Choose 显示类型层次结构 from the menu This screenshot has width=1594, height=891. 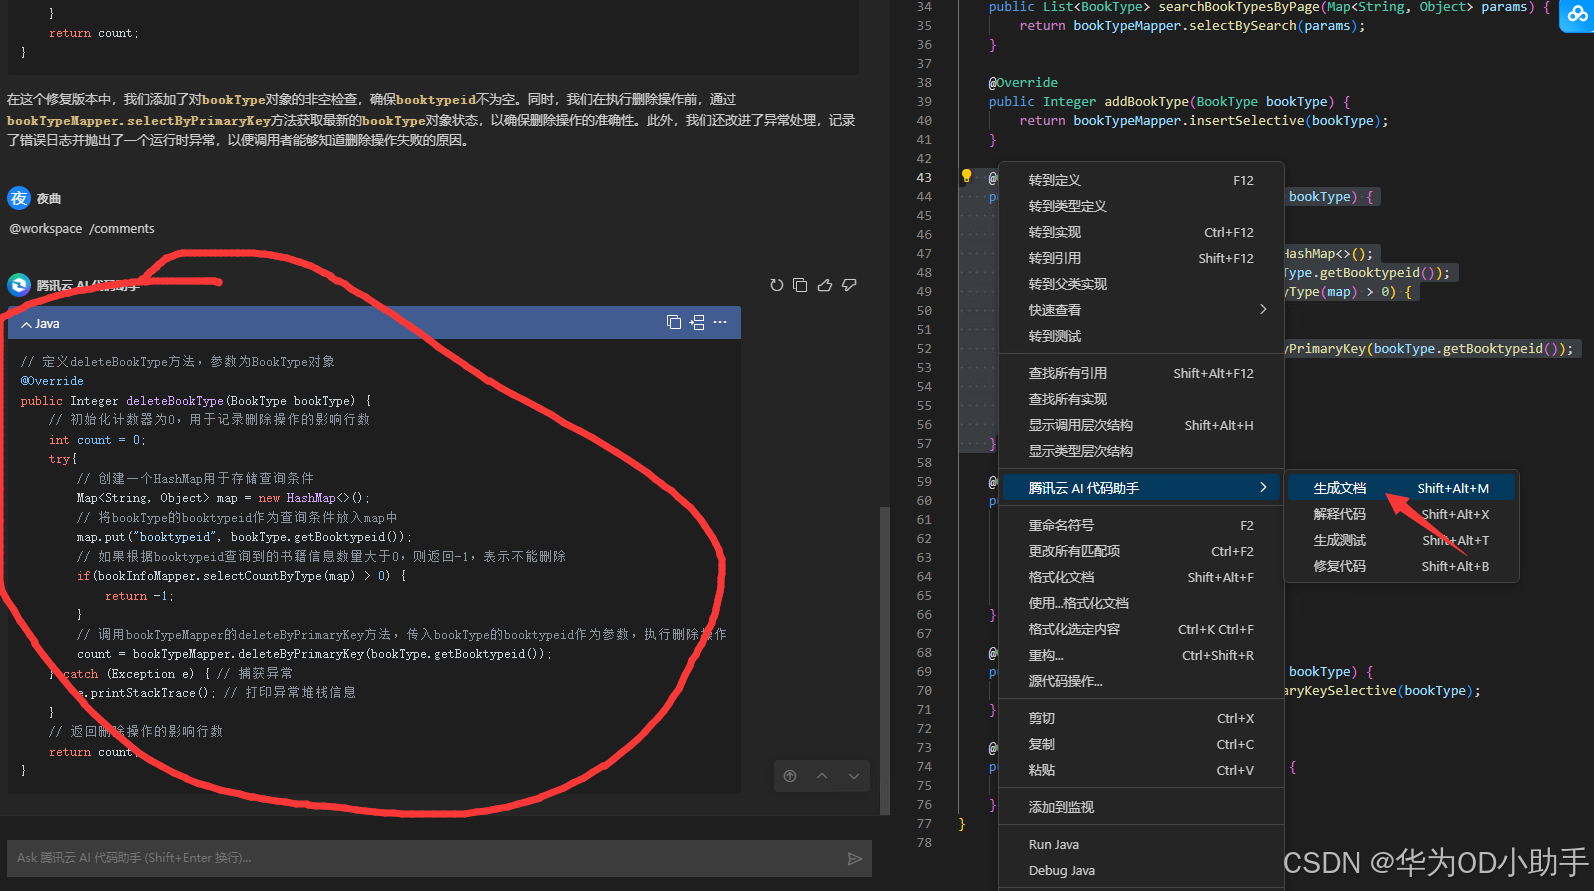pyautogui.click(x=1141, y=451)
